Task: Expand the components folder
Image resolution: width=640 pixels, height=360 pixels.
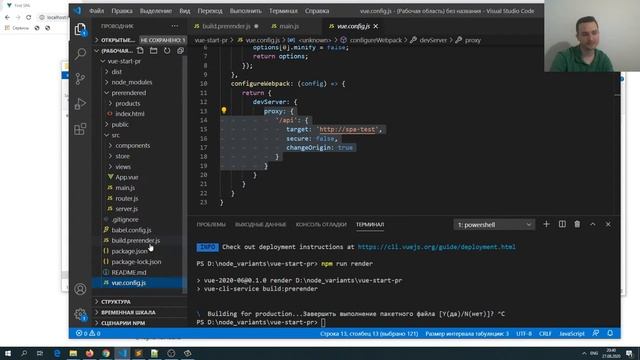Action: (132, 146)
